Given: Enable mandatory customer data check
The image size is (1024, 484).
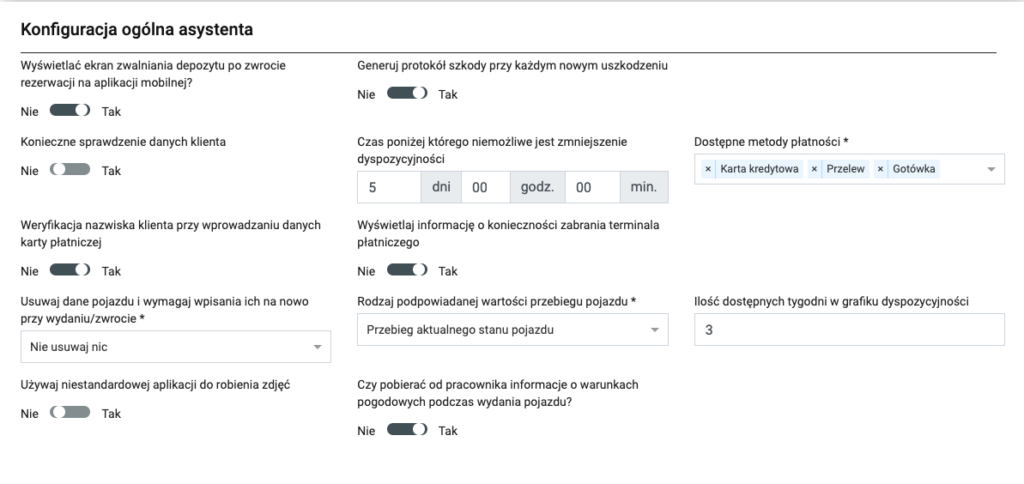Looking at the screenshot, I should [70, 170].
